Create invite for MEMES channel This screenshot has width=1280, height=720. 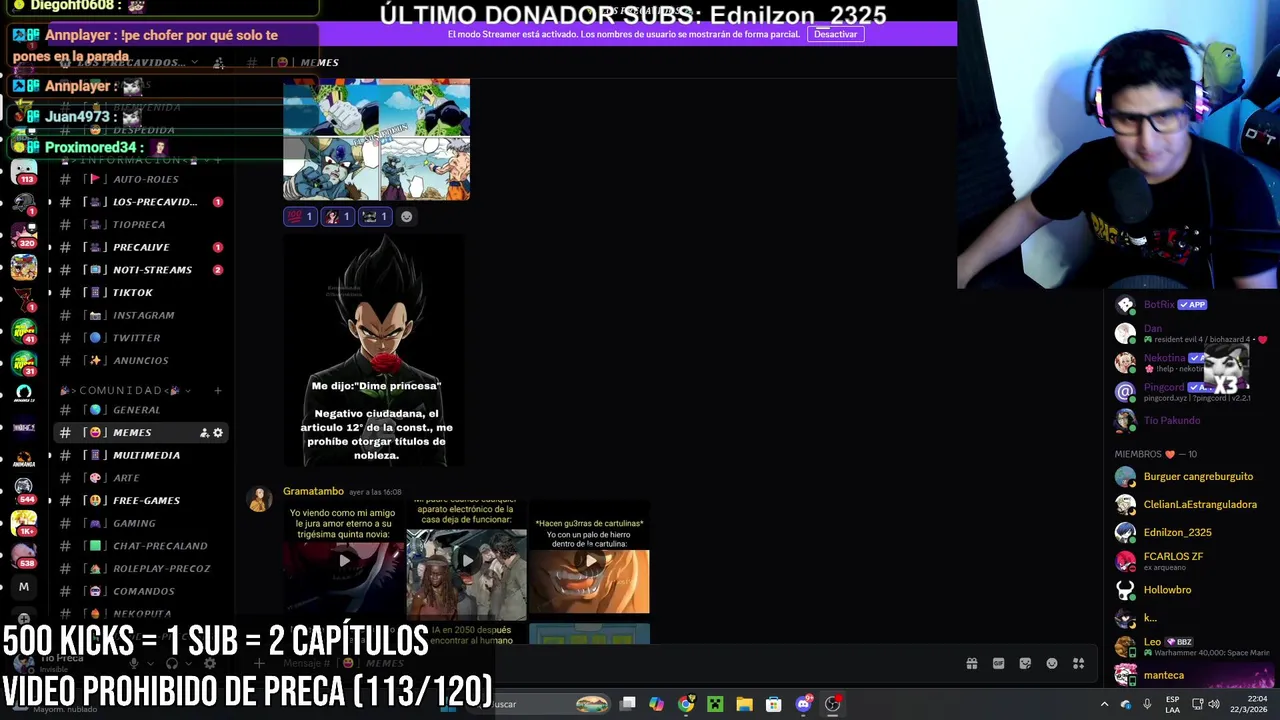point(204,433)
